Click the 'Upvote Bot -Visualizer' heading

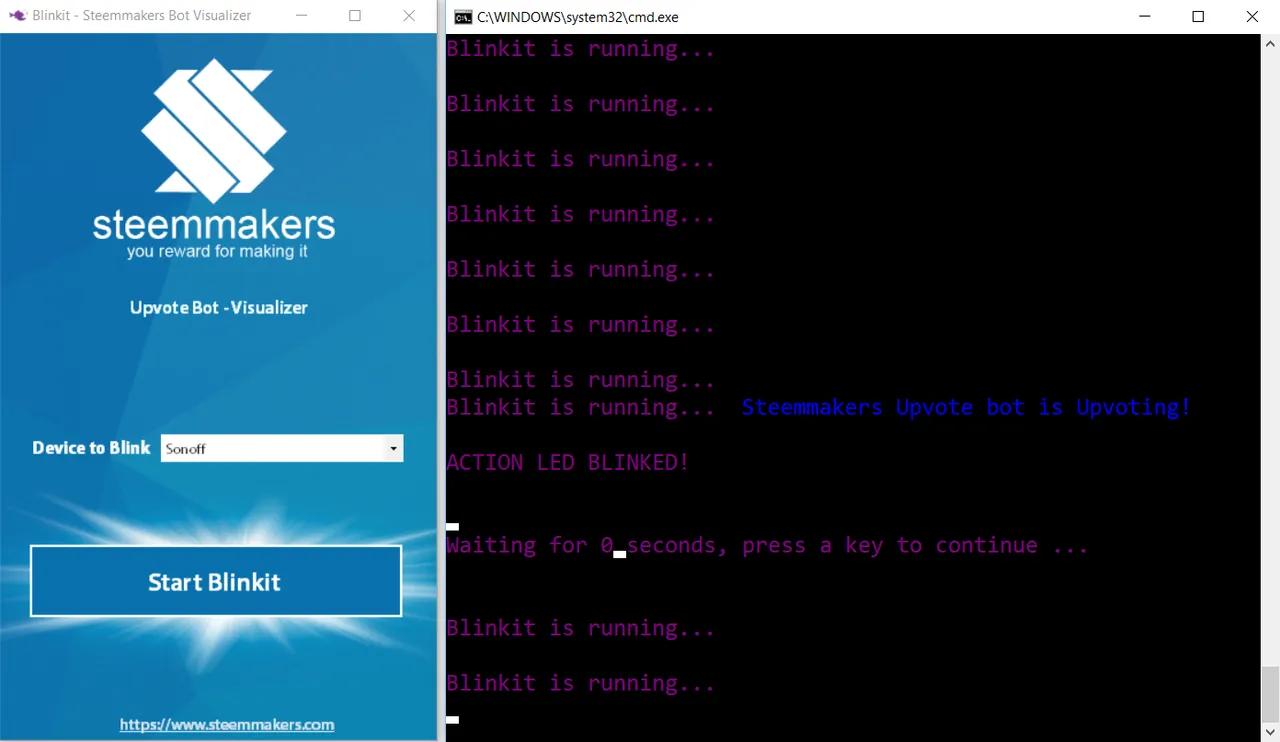(x=219, y=308)
